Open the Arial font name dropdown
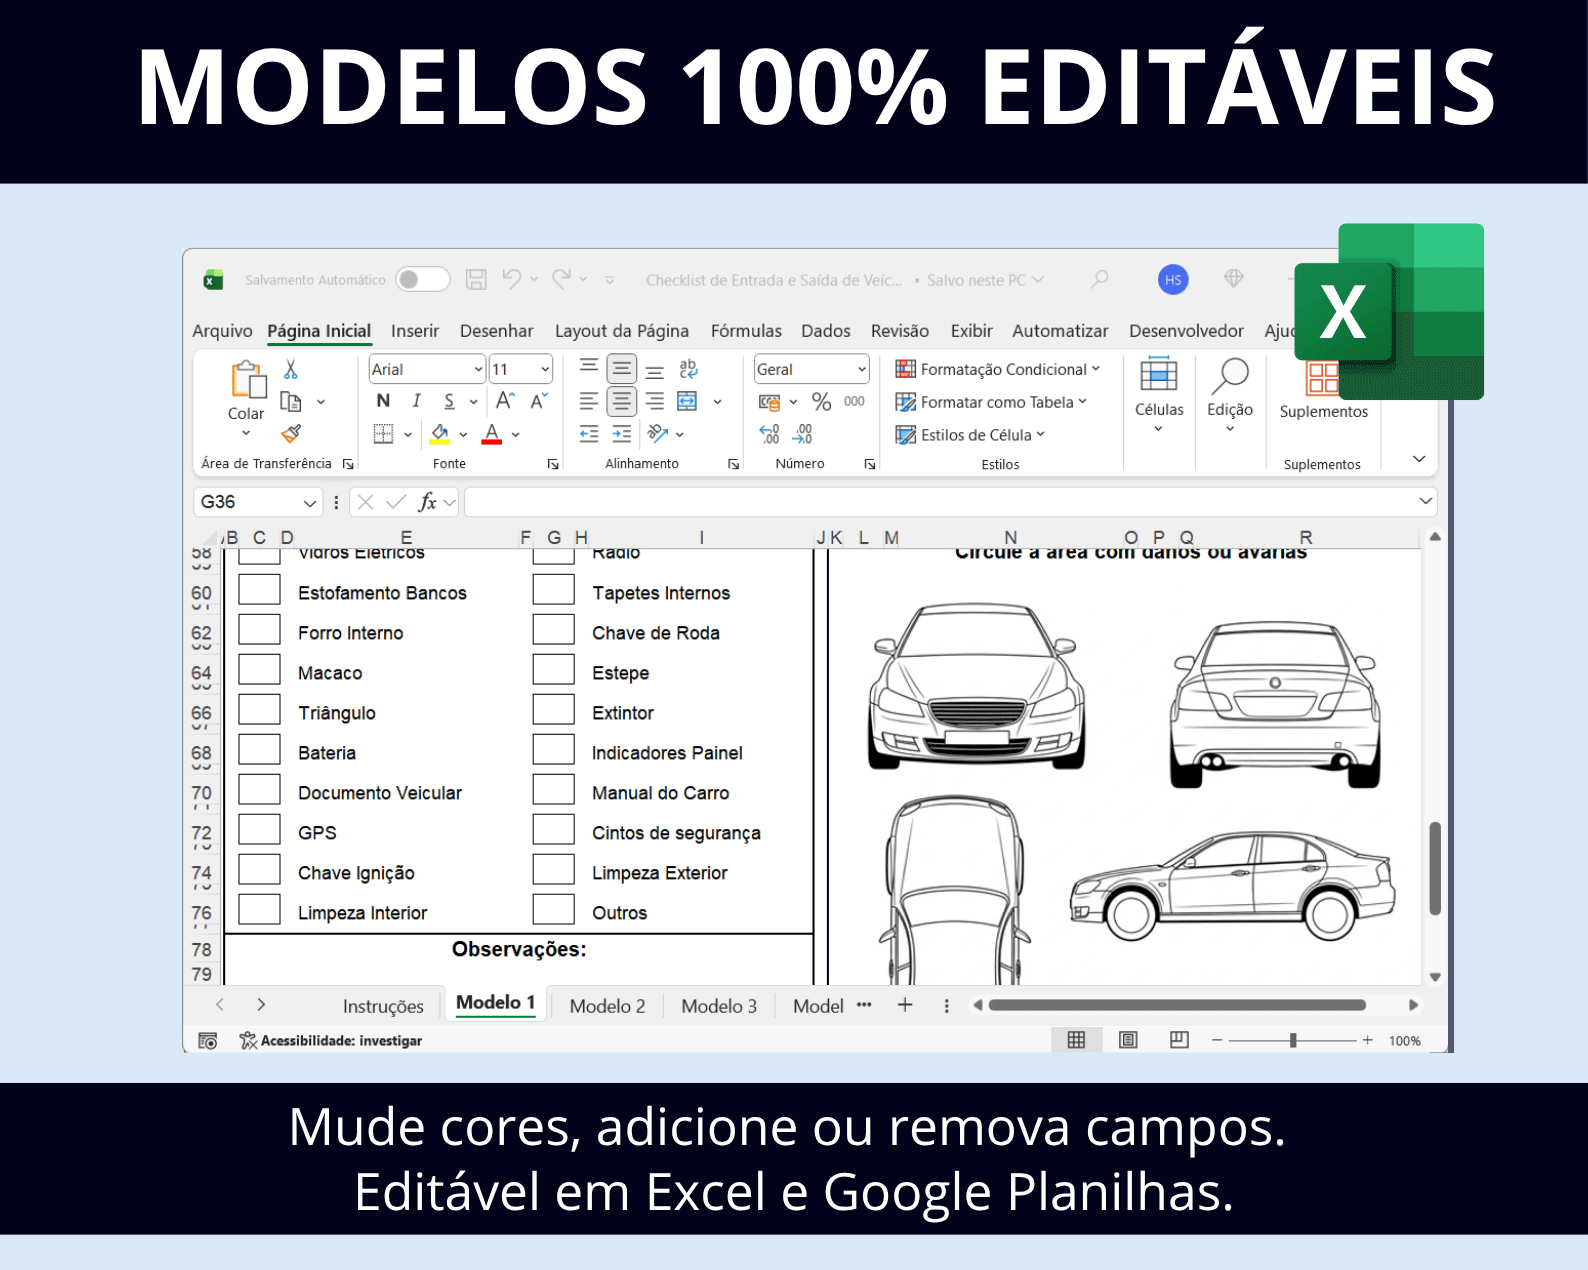 478,370
